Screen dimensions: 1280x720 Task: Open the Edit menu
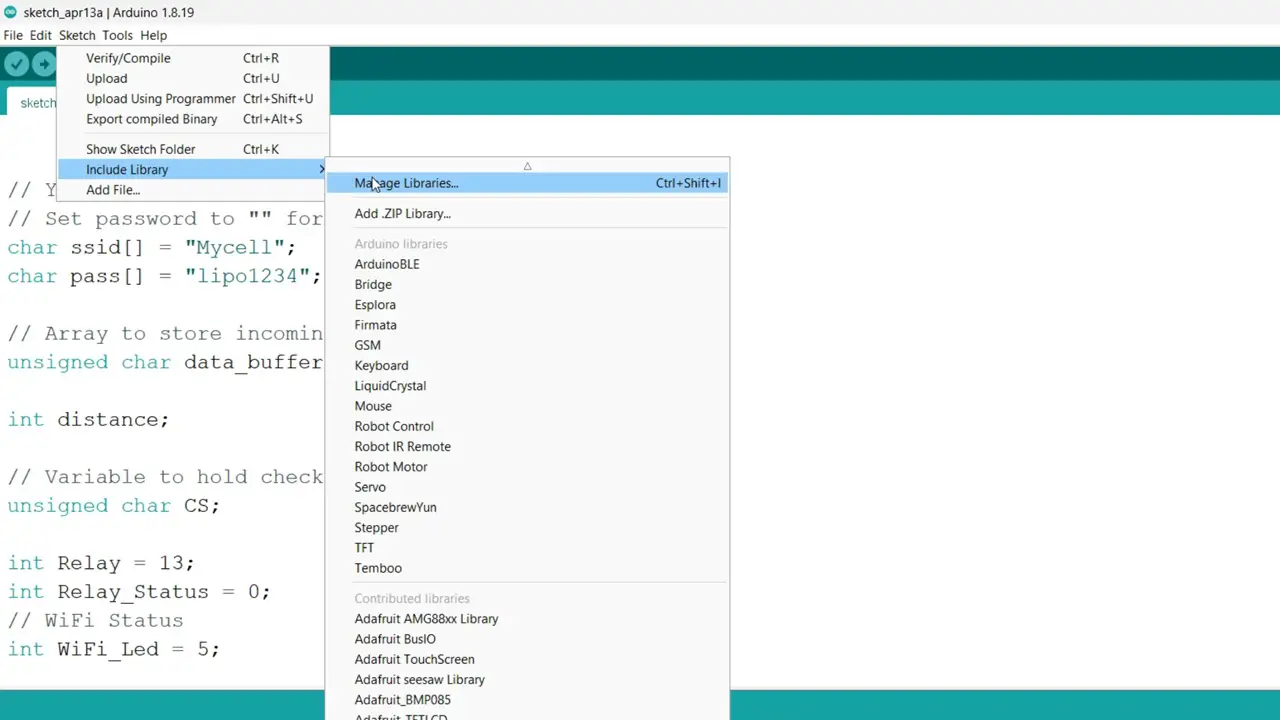(40, 35)
